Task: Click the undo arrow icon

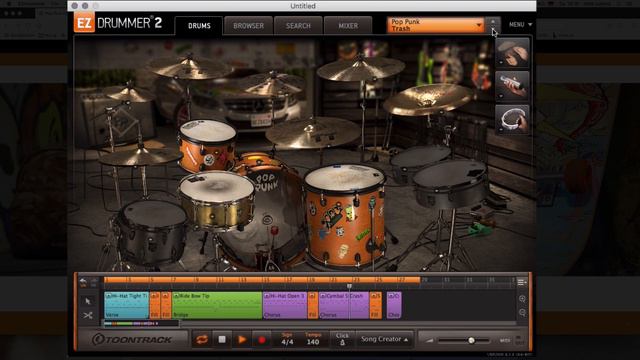Action: coord(83,282)
